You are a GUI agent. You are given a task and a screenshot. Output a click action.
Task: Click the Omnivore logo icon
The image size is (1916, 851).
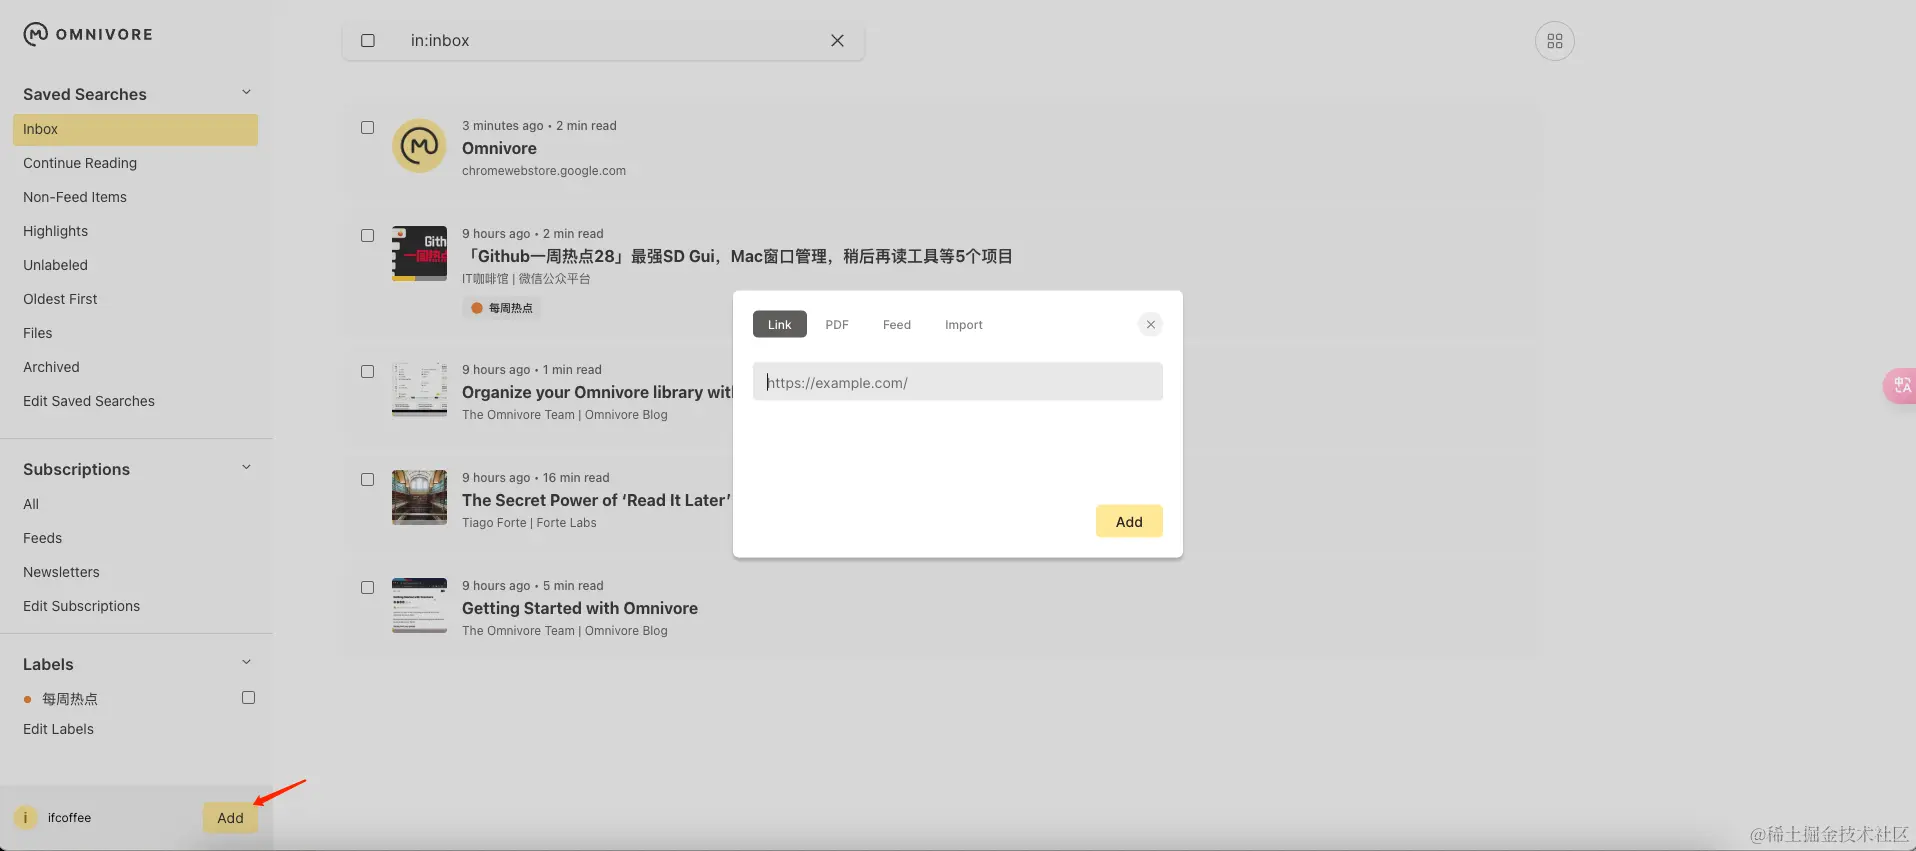(x=36, y=34)
